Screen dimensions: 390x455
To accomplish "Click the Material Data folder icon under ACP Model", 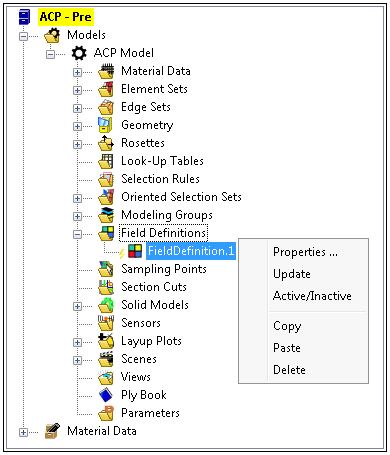I will 106,71.
